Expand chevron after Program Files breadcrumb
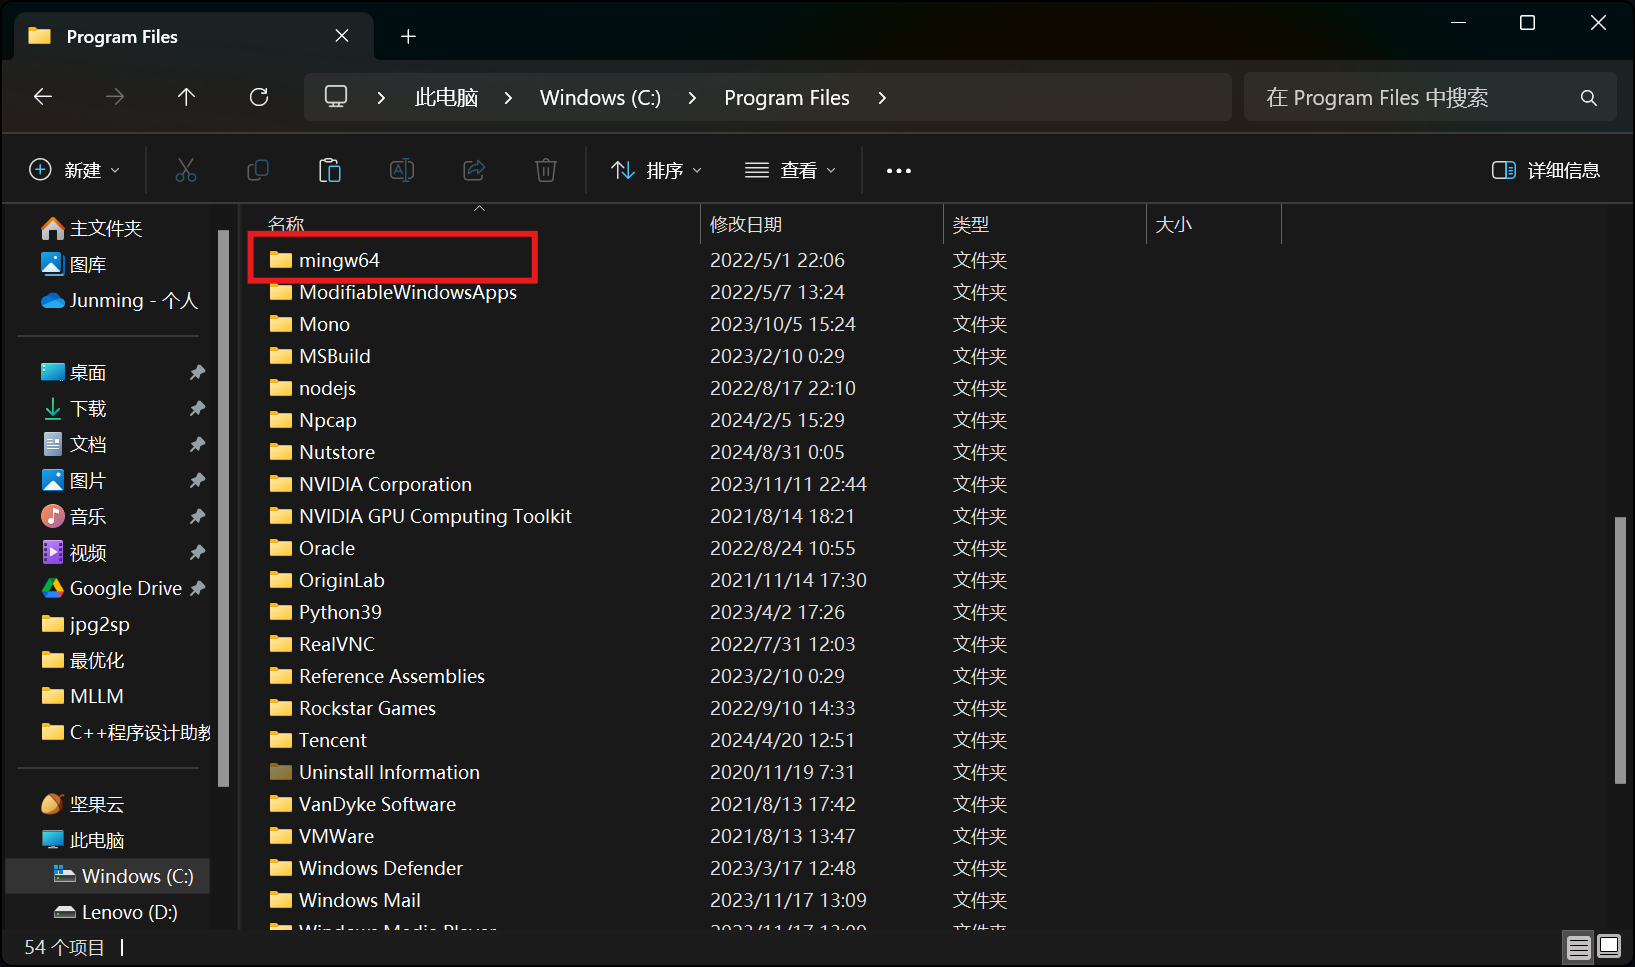This screenshot has height=967, width=1635. (881, 98)
